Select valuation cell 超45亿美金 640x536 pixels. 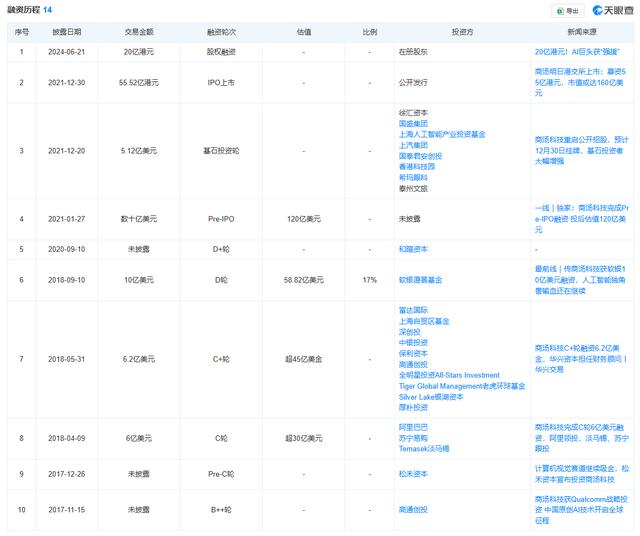304,359
